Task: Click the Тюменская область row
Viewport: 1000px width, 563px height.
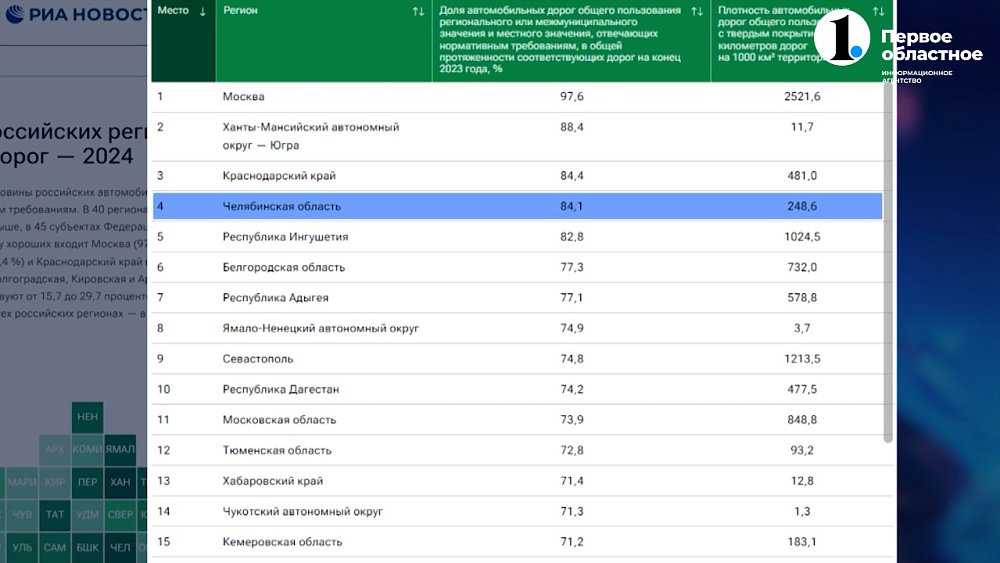Action: (x=517, y=450)
